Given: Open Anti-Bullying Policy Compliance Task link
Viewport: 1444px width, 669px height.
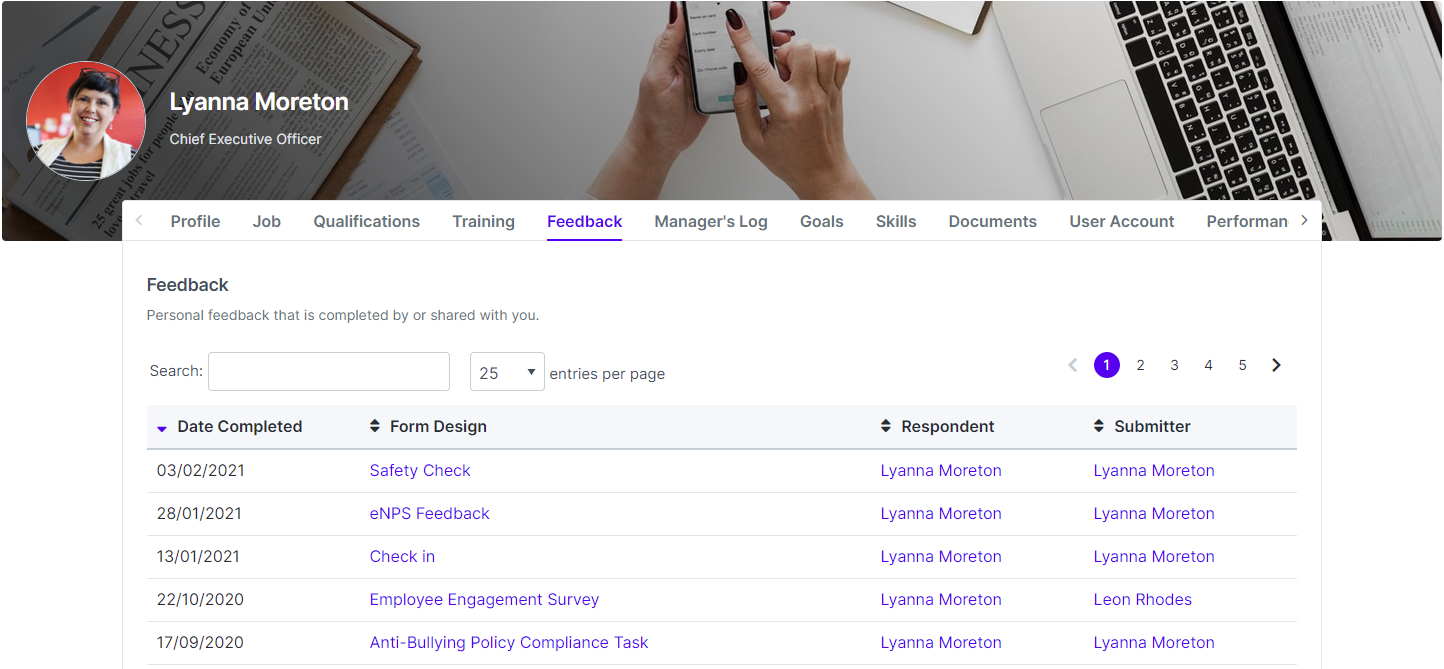Looking at the screenshot, I should [x=509, y=643].
